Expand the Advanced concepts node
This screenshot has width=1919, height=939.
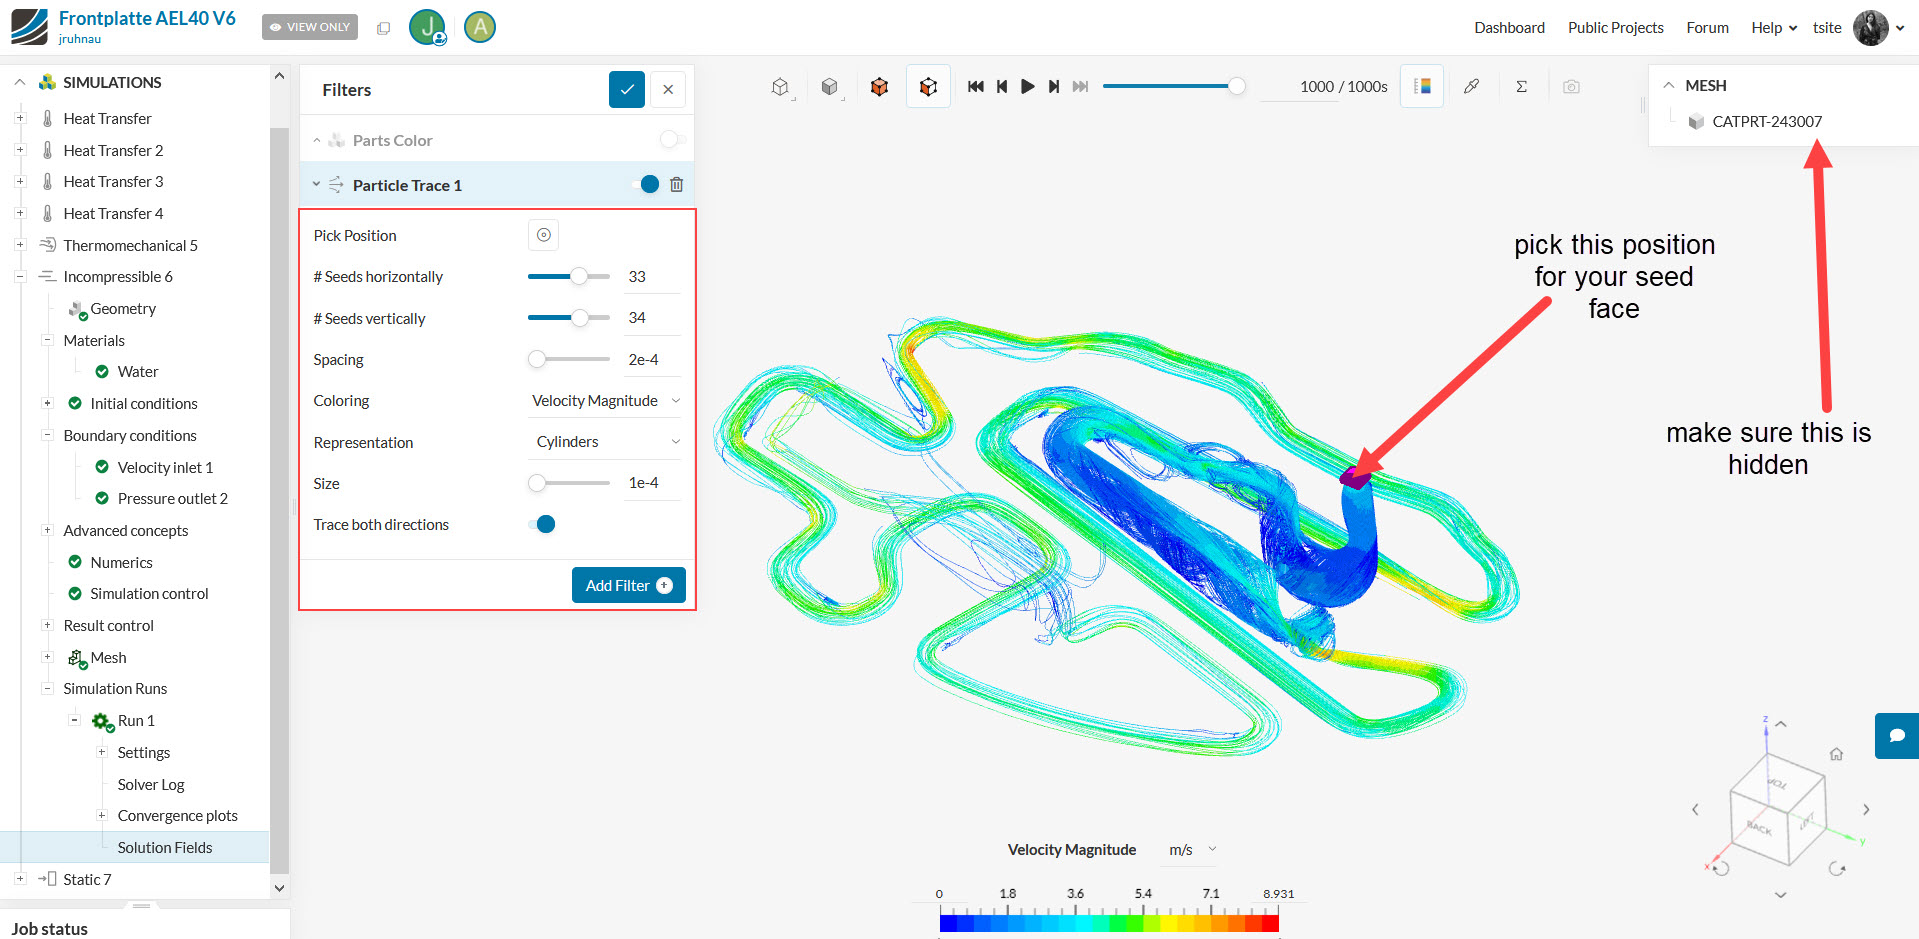point(47,530)
